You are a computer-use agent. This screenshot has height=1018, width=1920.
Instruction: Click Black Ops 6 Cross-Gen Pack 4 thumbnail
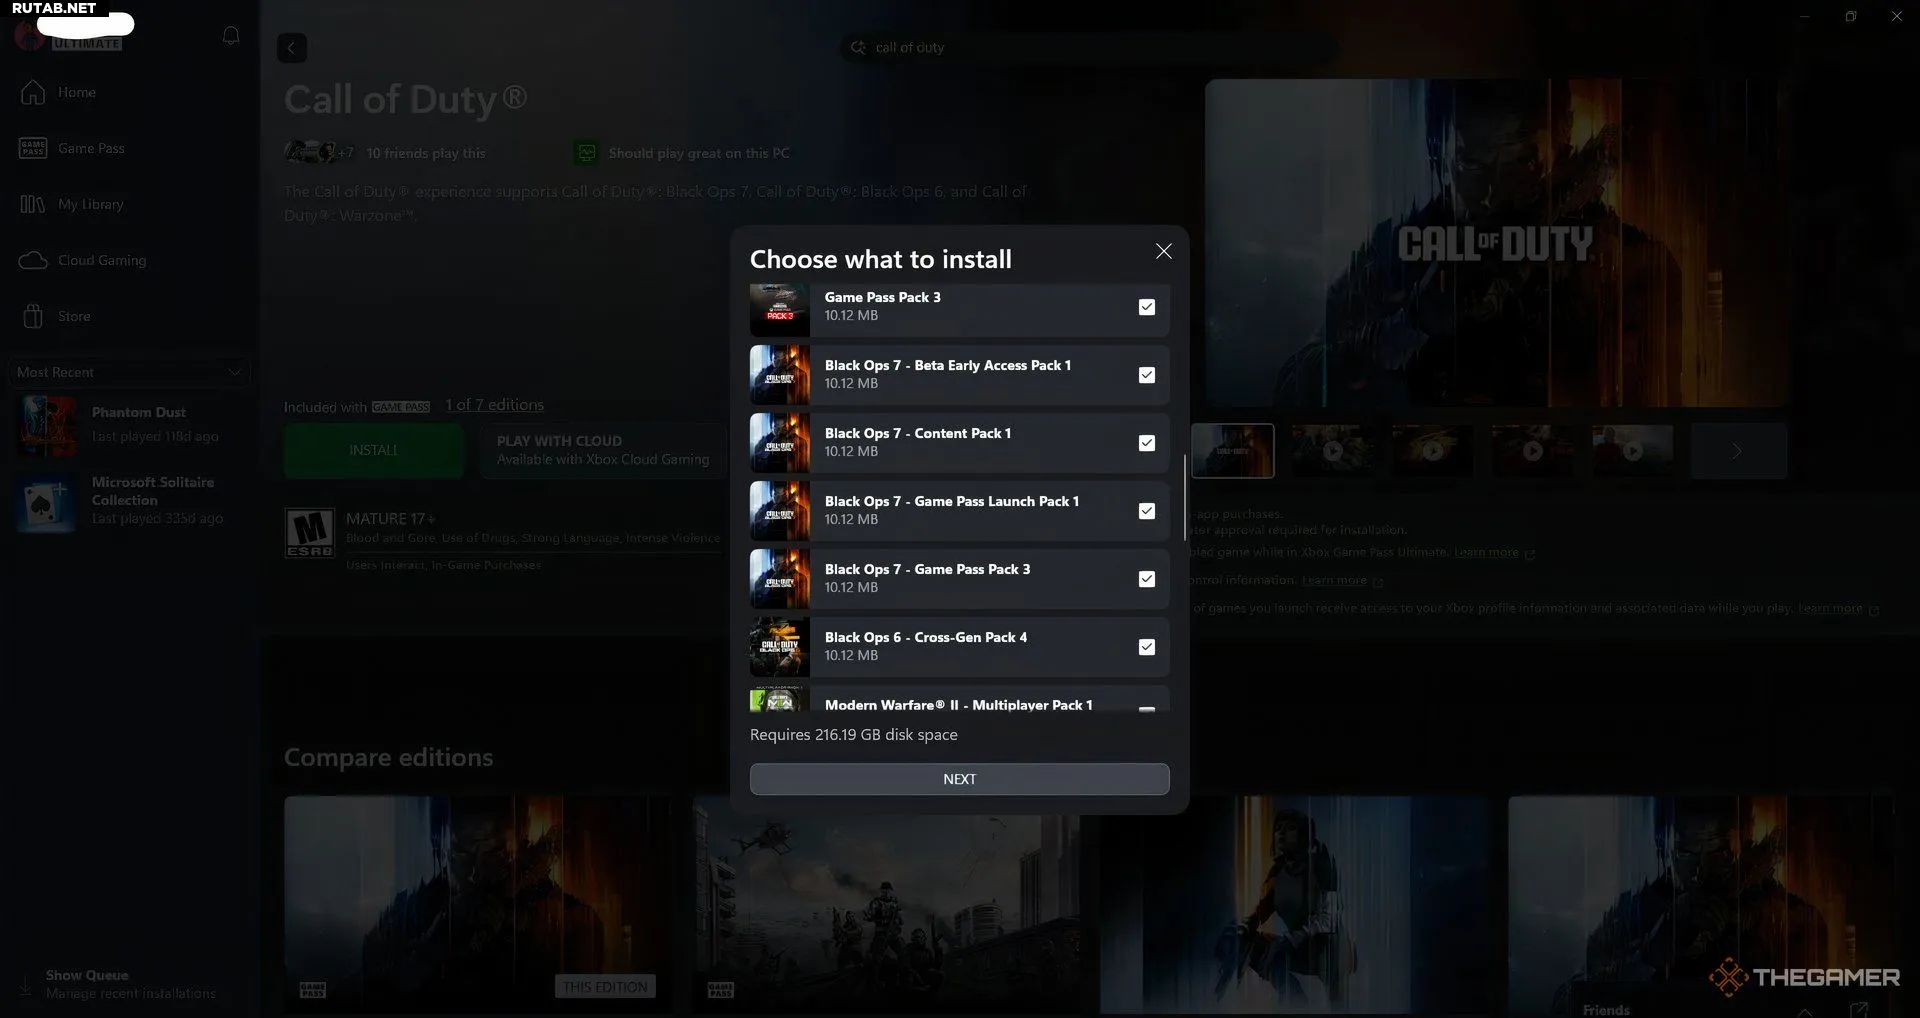click(x=780, y=647)
